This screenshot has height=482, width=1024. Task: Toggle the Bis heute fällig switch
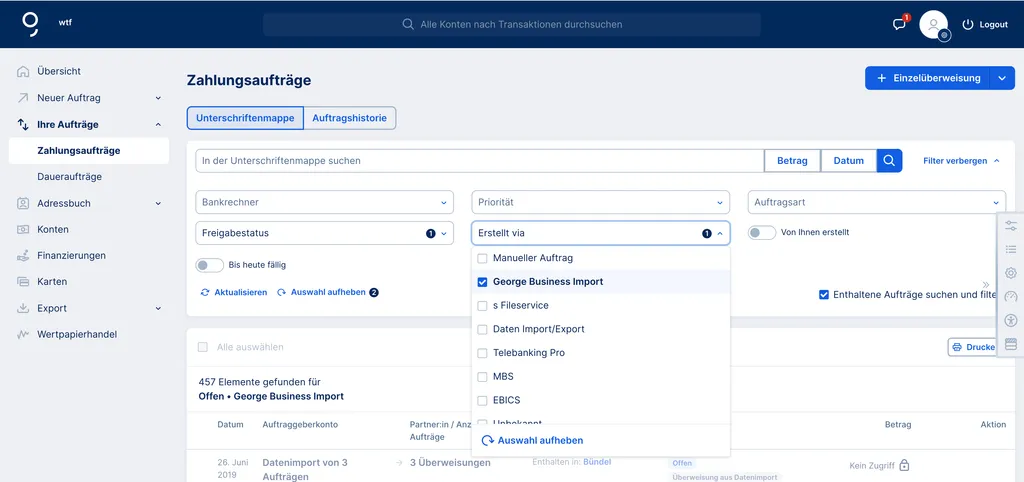(209, 265)
